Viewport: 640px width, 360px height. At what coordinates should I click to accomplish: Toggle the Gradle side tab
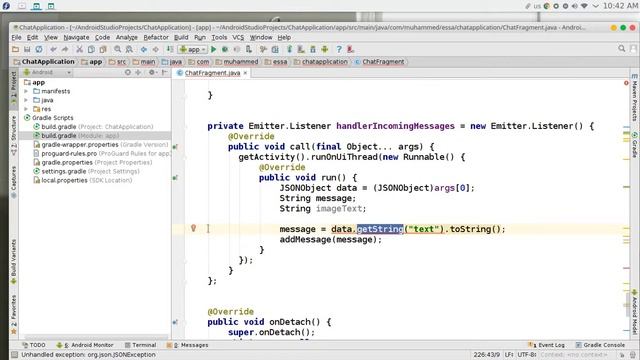pos(635,145)
